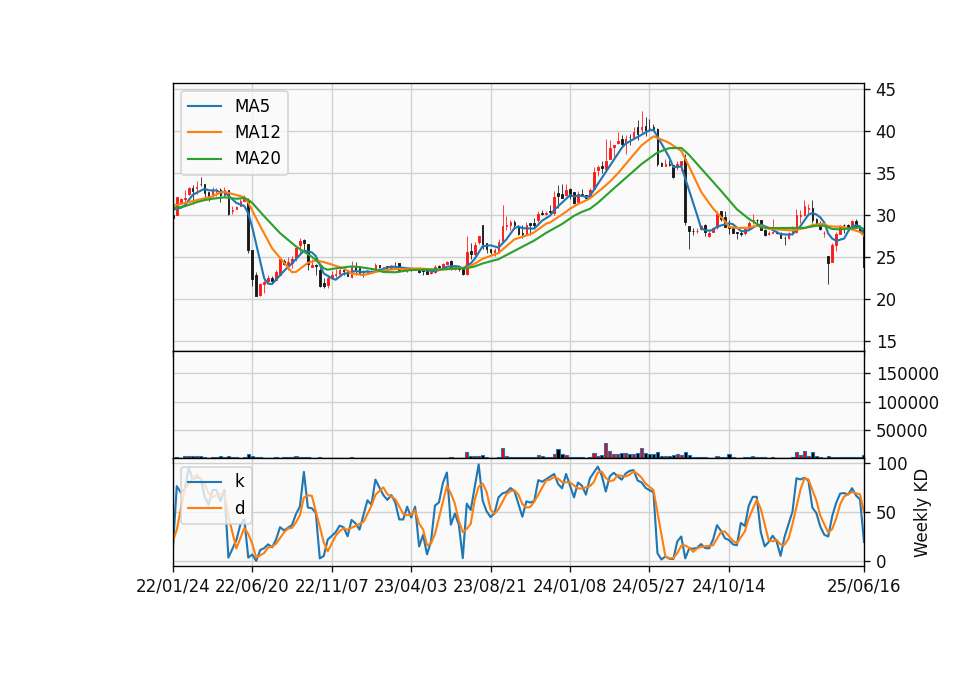Click the k legend label in KD panel

coord(239,481)
